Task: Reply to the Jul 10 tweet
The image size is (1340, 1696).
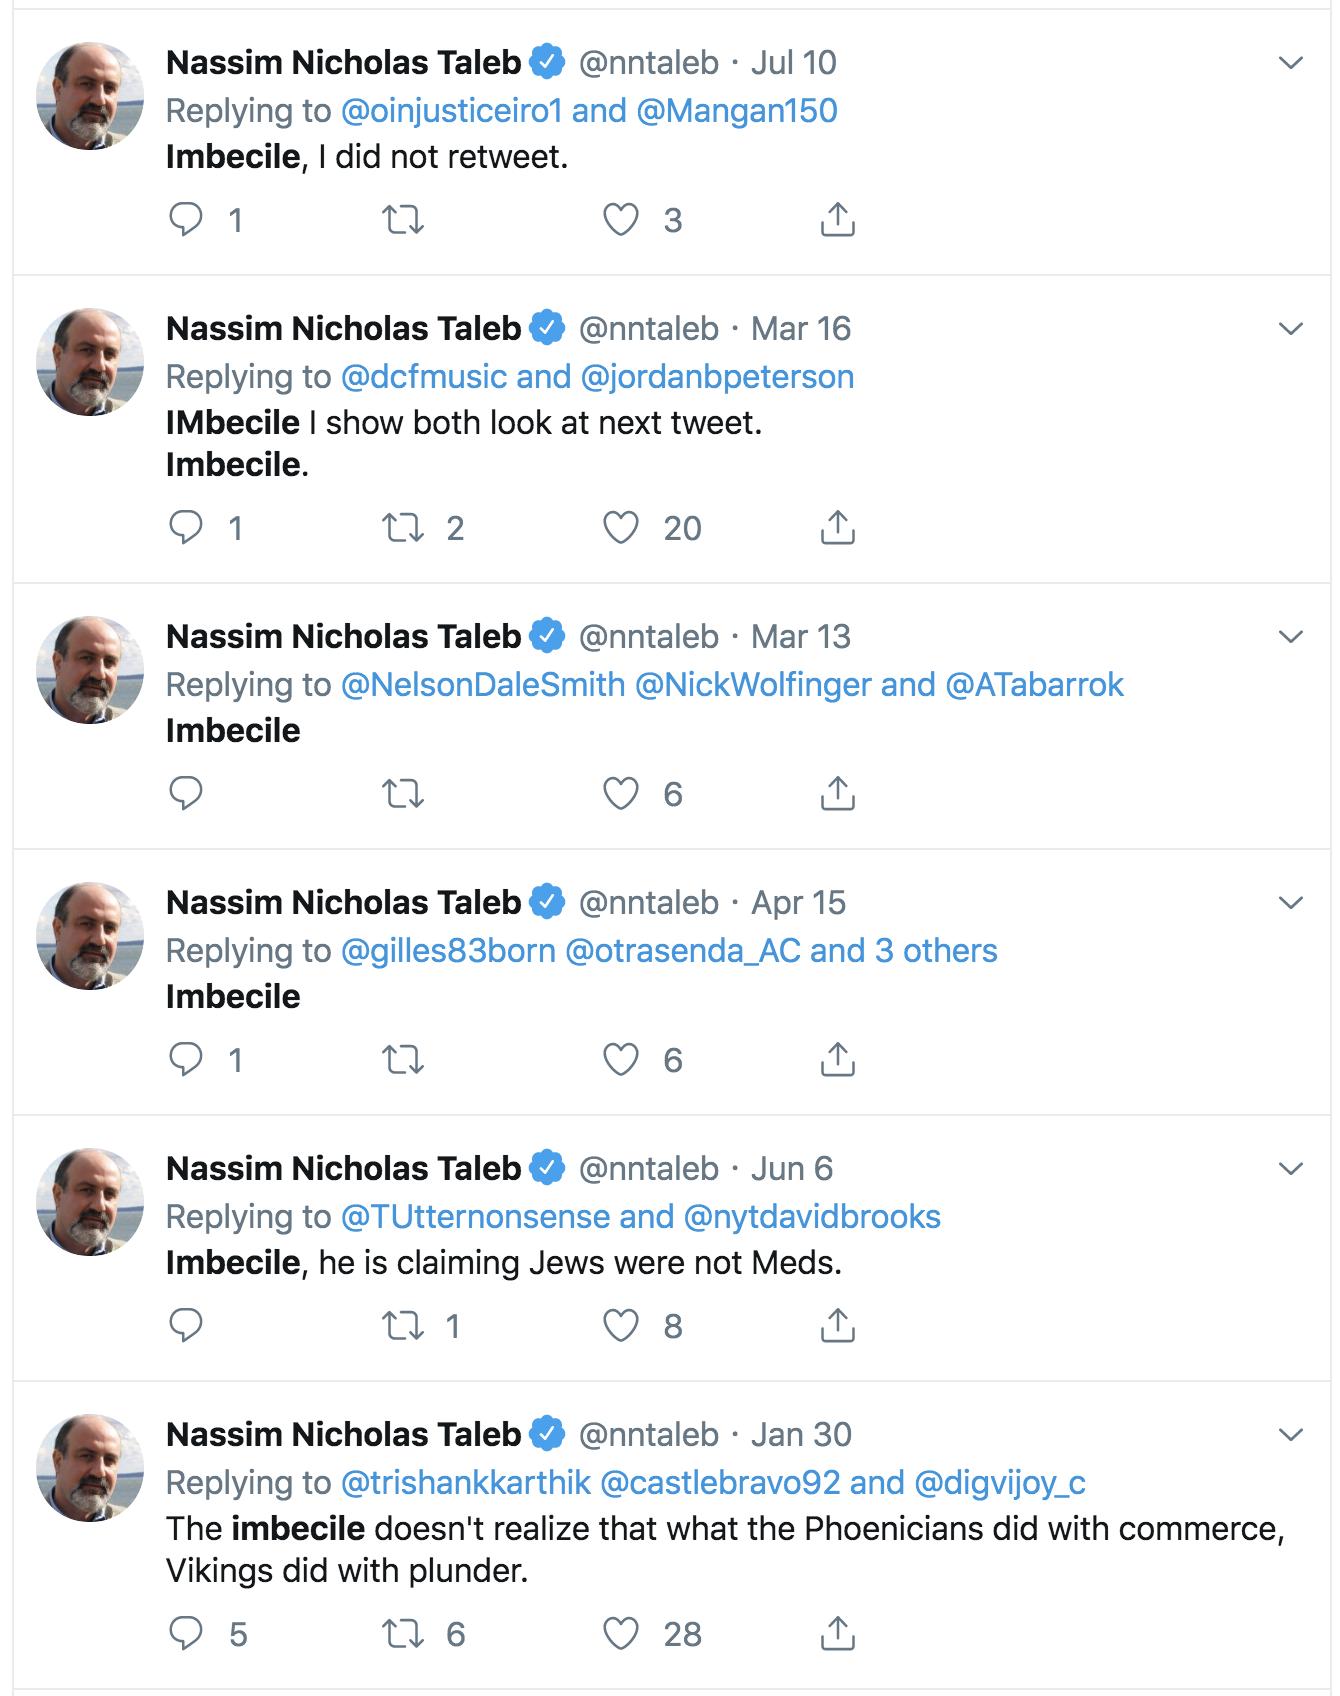Action: pos(186,219)
